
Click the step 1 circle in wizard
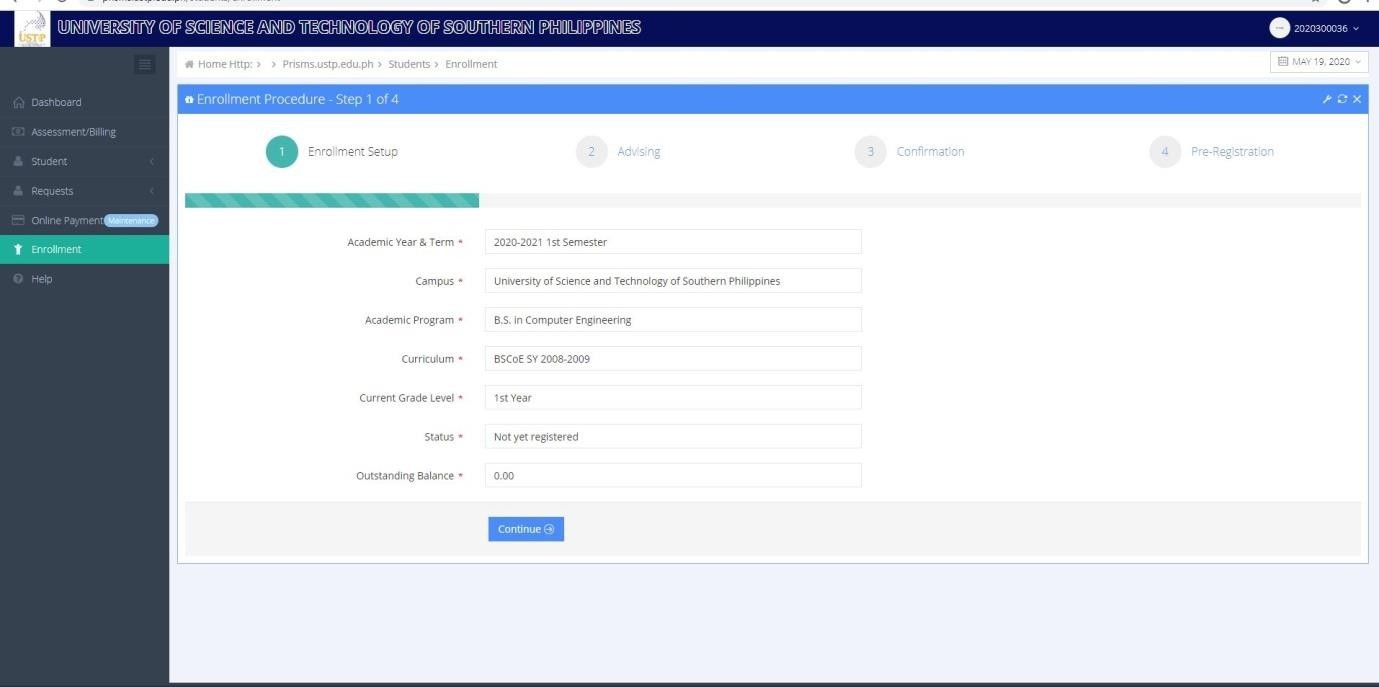[x=282, y=152]
